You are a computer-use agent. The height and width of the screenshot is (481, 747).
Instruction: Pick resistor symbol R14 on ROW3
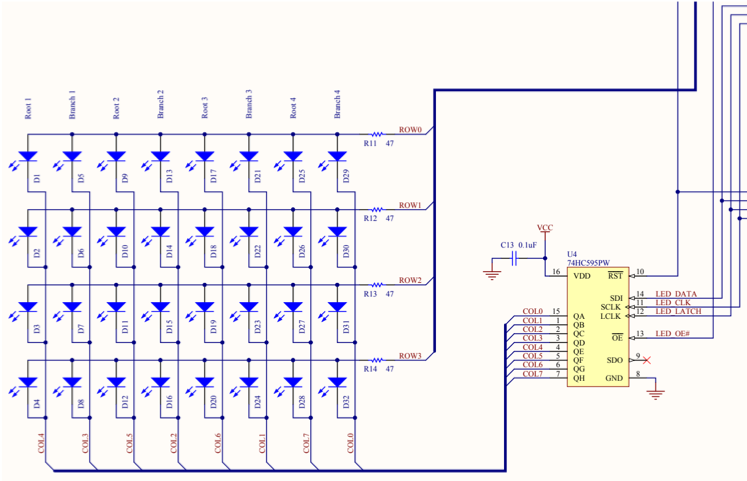(377, 360)
